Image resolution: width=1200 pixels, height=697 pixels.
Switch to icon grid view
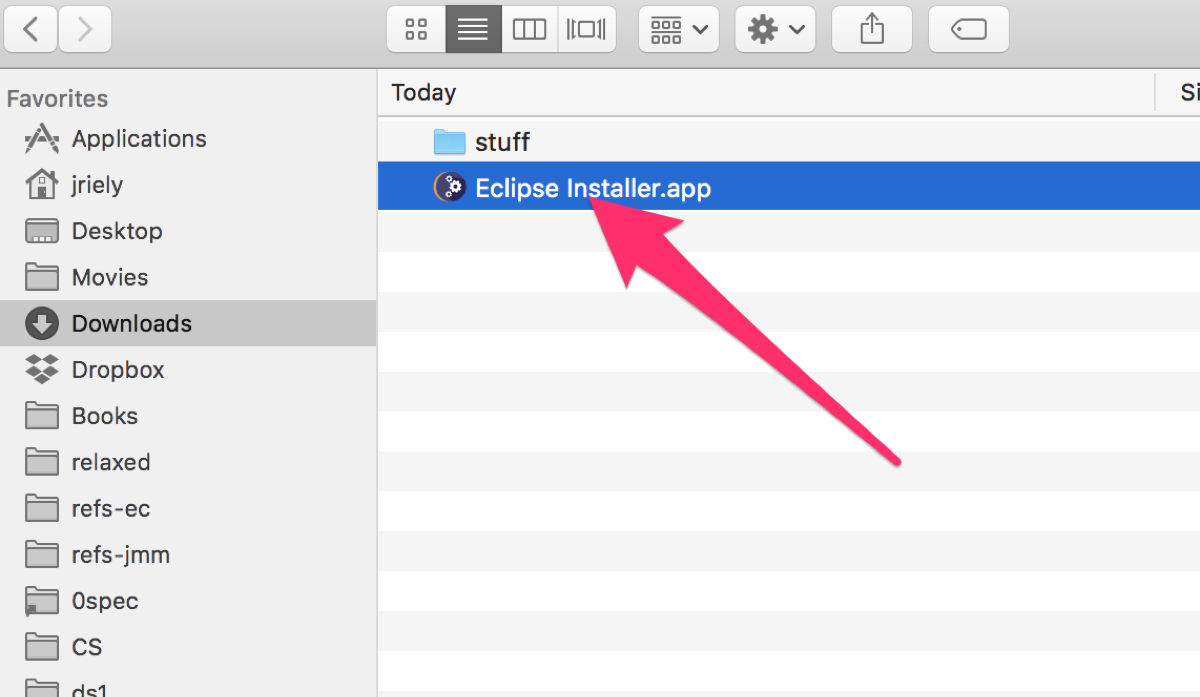point(416,29)
